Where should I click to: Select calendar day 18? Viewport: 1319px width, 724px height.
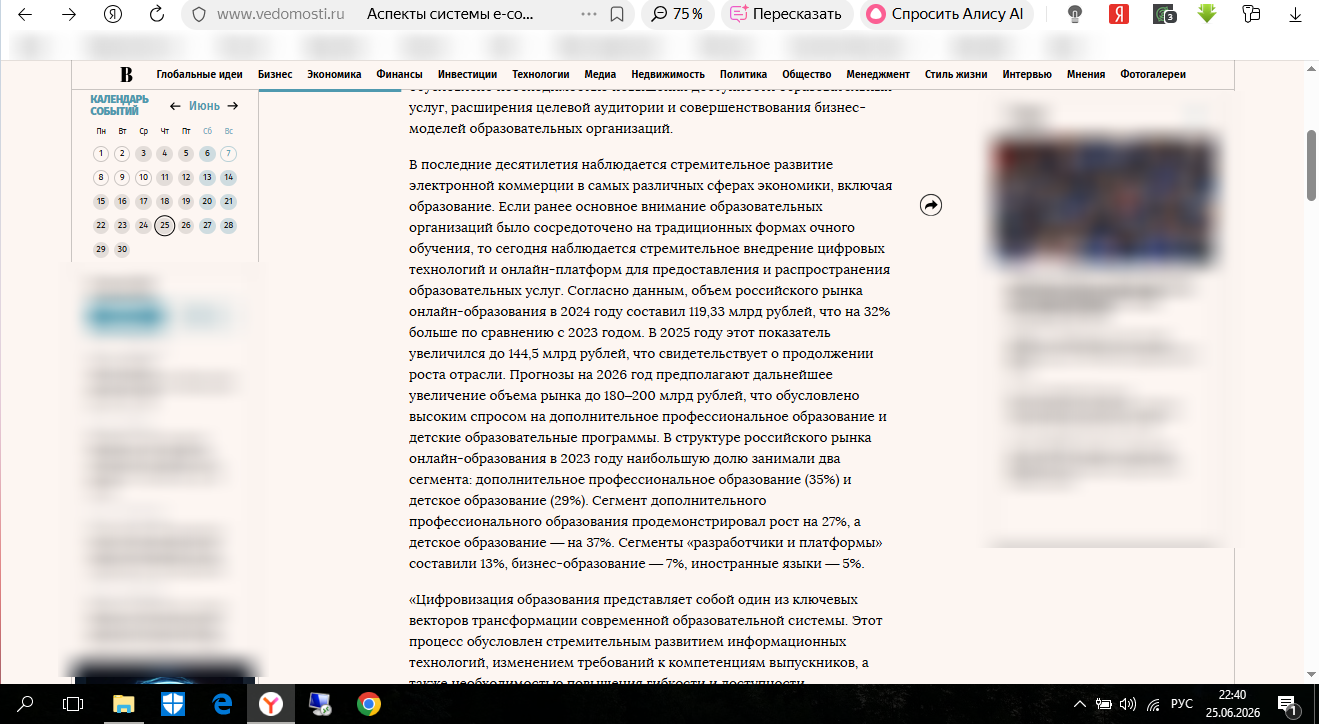(165, 202)
